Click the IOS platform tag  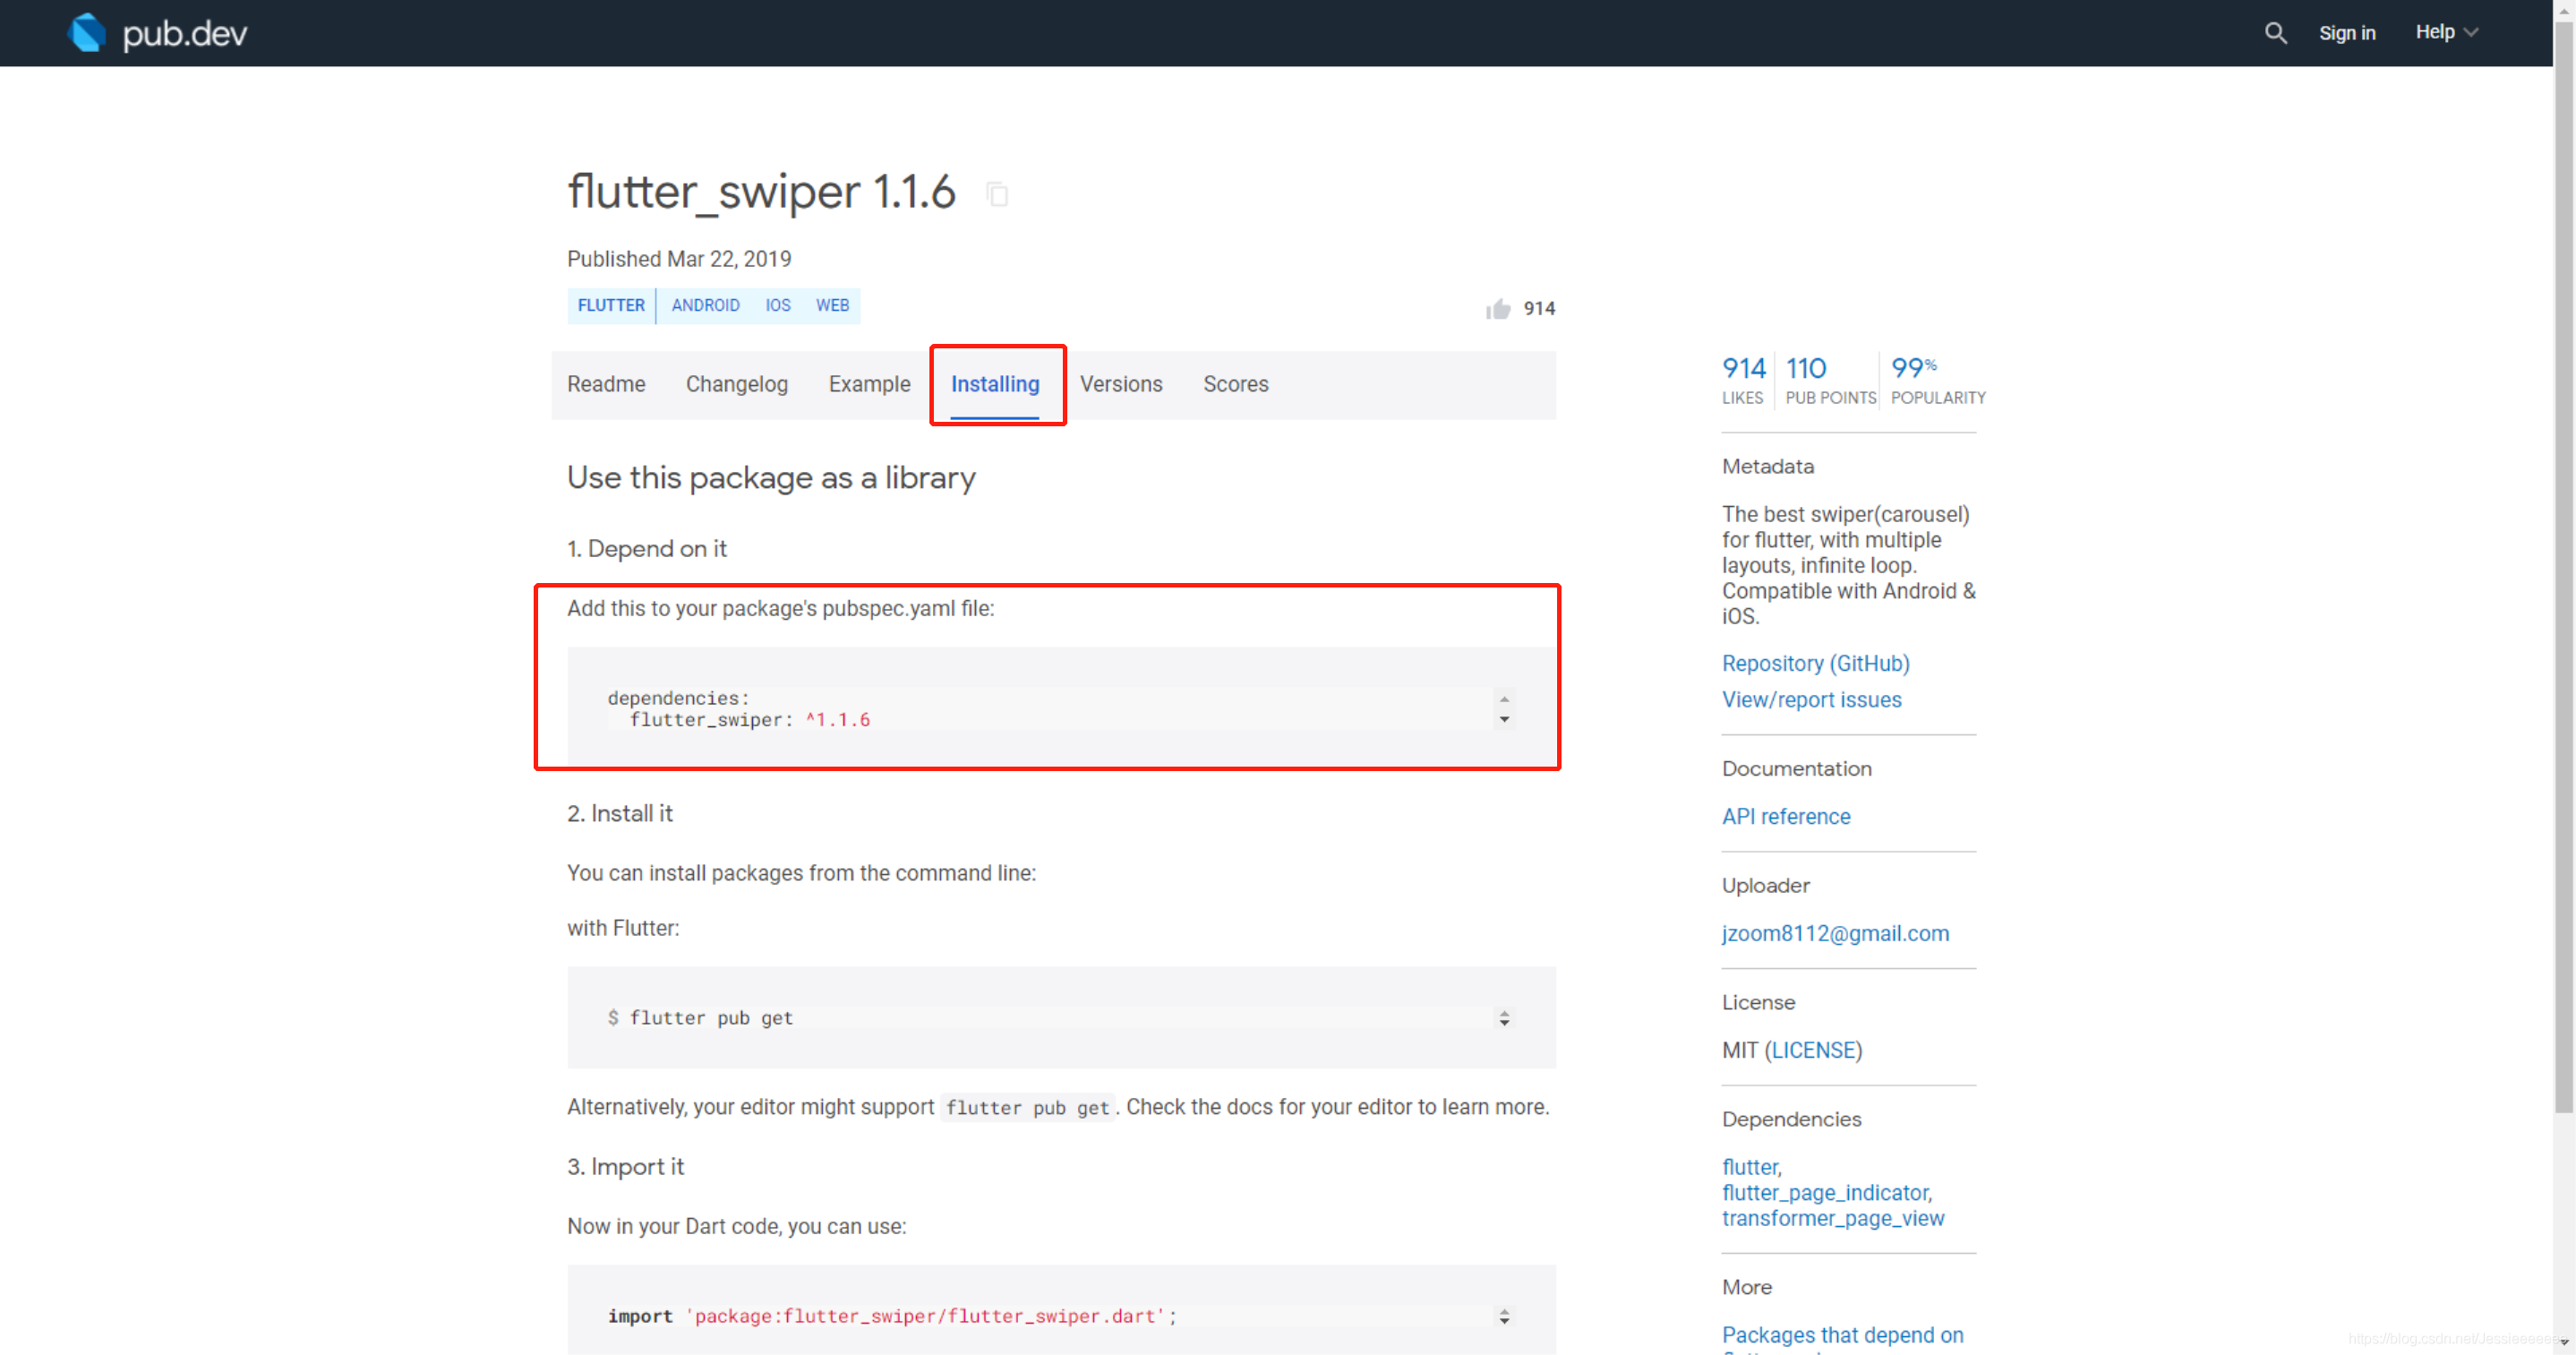pyautogui.click(x=777, y=305)
